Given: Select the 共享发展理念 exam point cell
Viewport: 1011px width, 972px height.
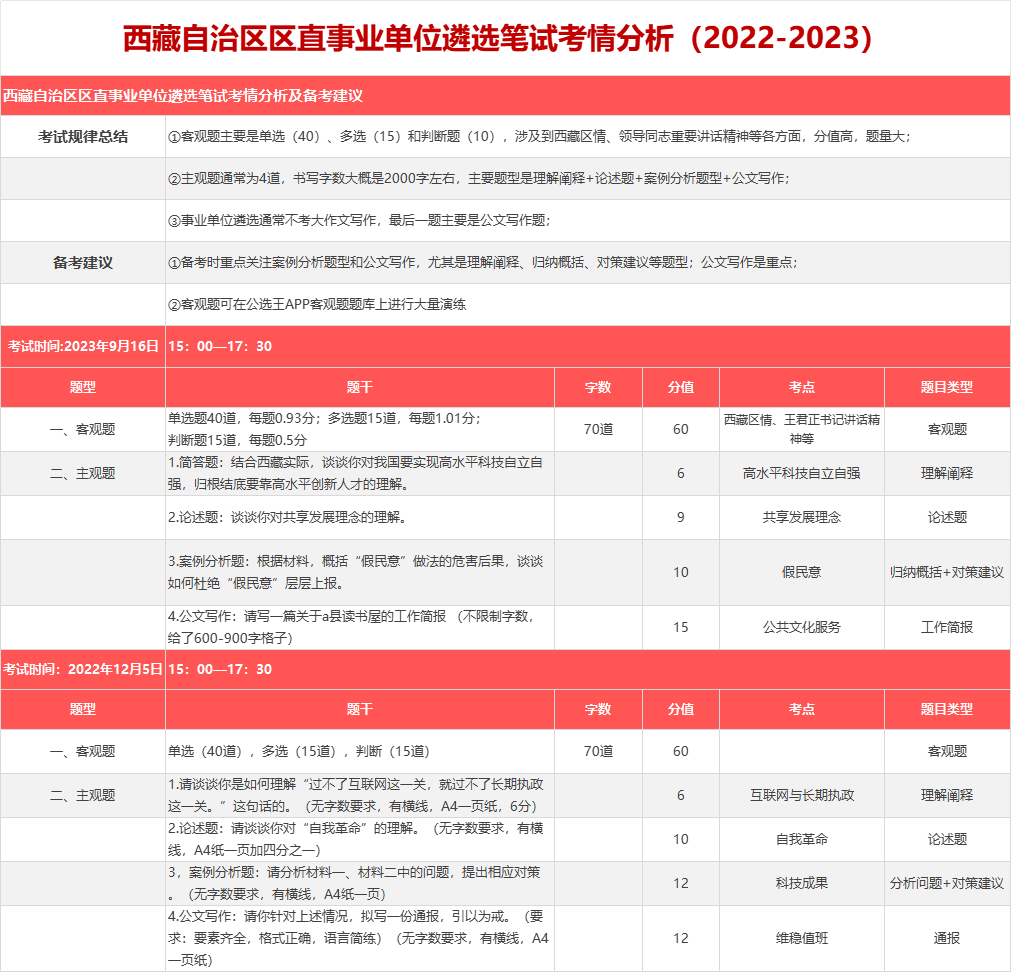Looking at the screenshot, I should (x=801, y=517).
